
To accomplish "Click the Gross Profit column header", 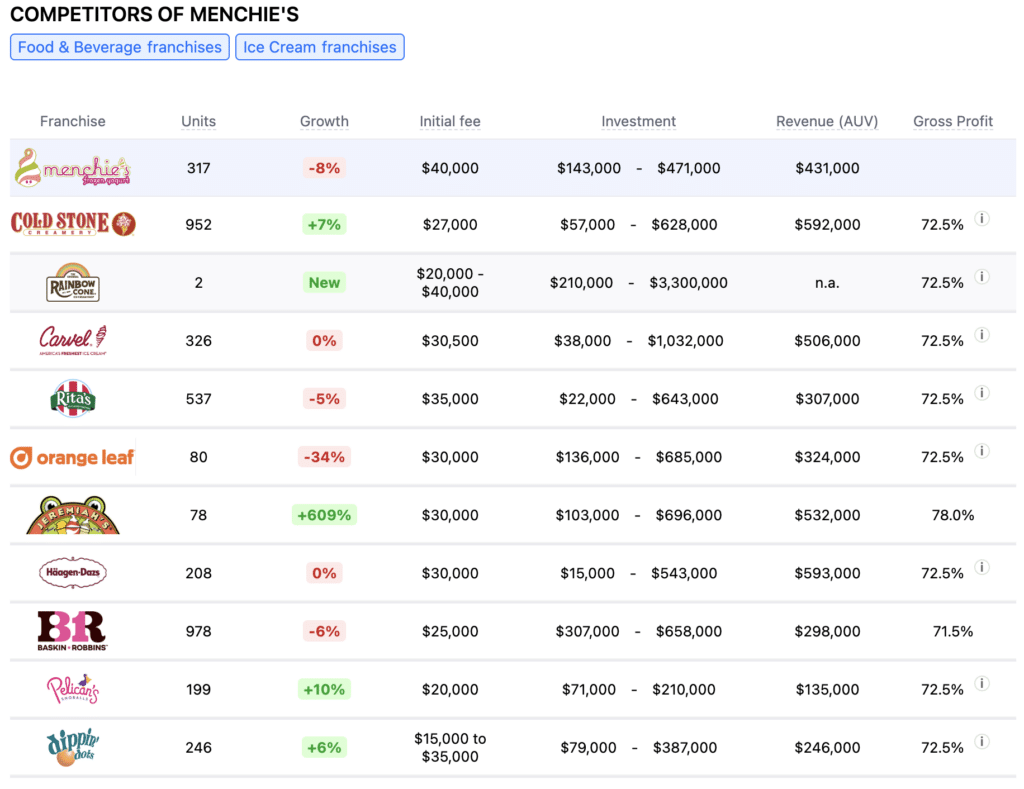I will pyautogui.click(x=953, y=121).
